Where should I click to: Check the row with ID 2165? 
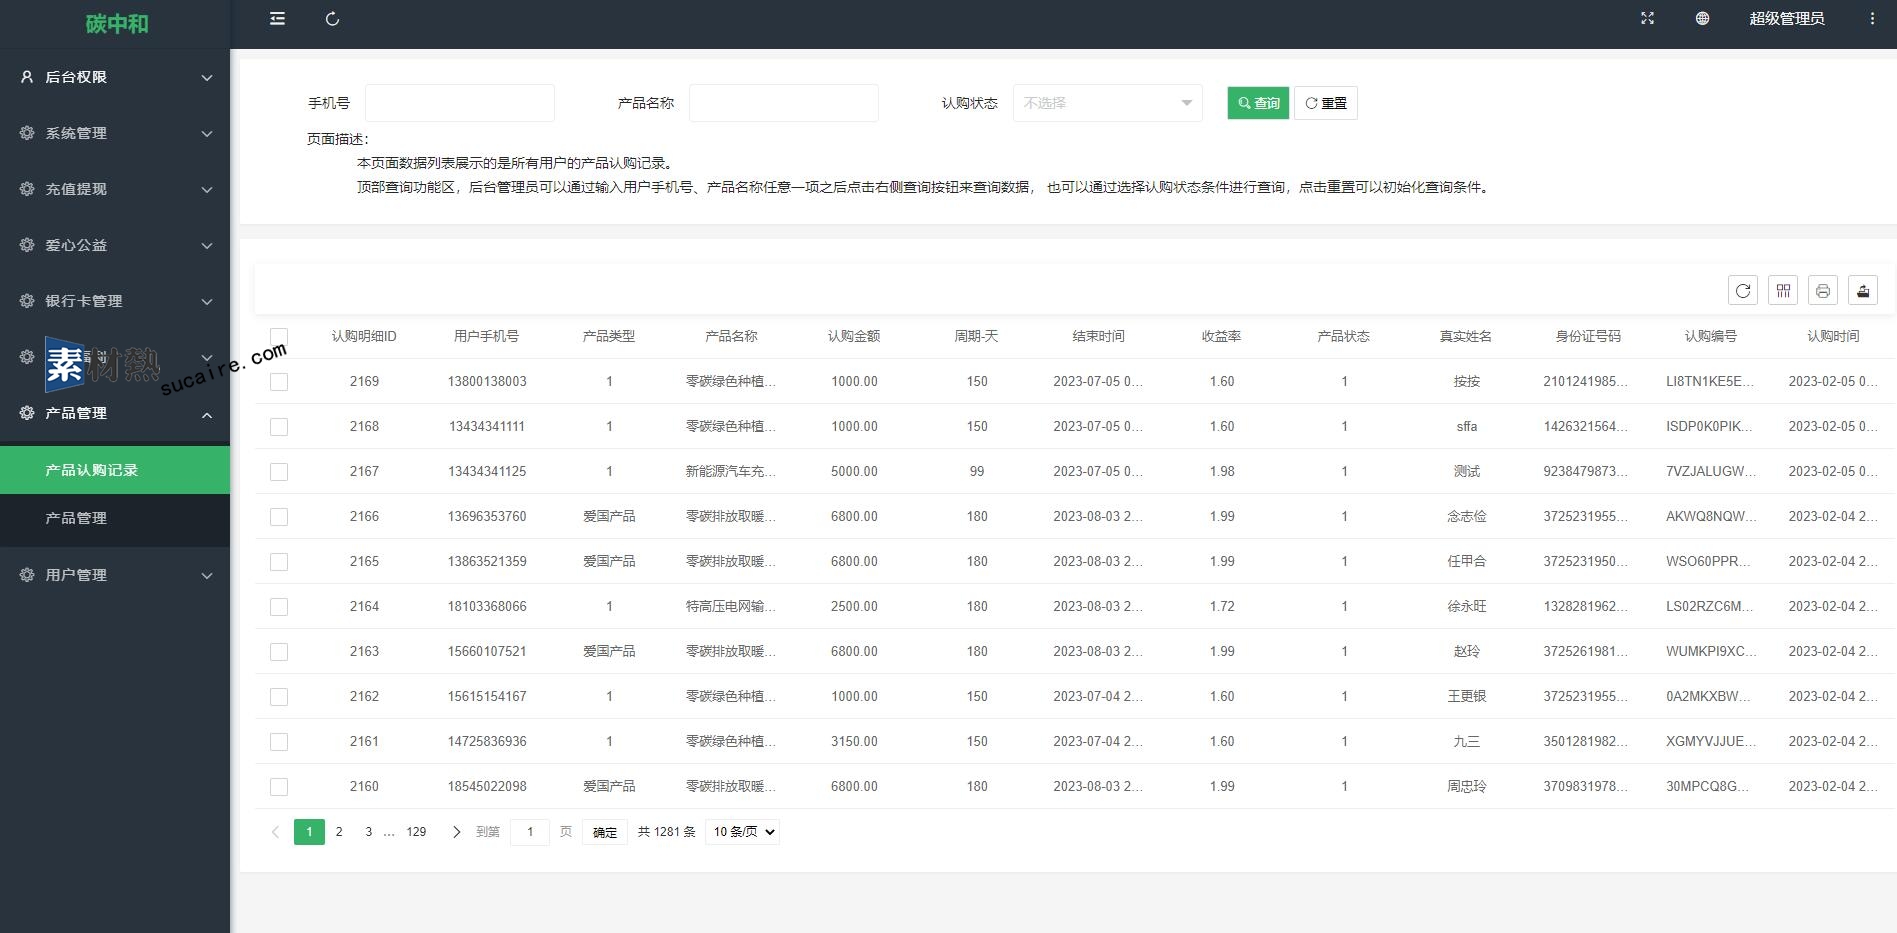tap(279, 562)
